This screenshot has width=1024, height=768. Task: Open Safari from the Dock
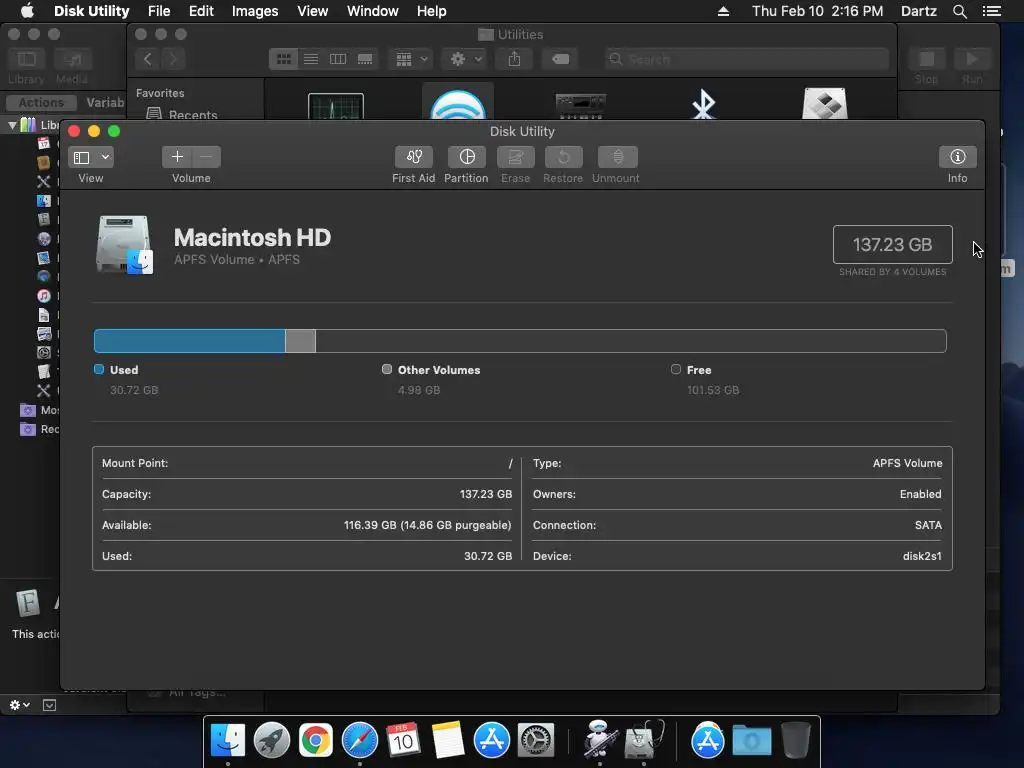click(359, 740)
